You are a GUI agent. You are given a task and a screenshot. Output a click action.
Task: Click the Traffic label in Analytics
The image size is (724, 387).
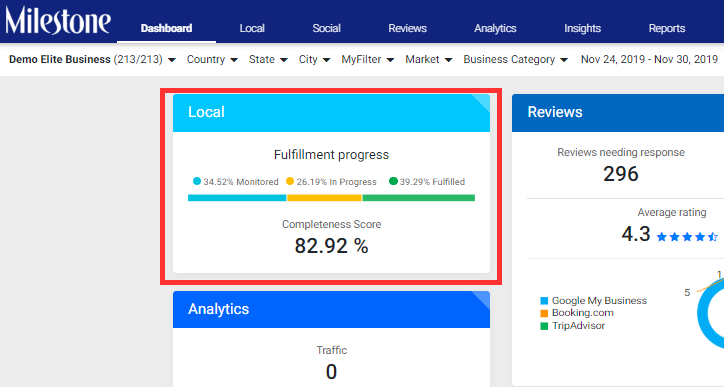[332, 351]
